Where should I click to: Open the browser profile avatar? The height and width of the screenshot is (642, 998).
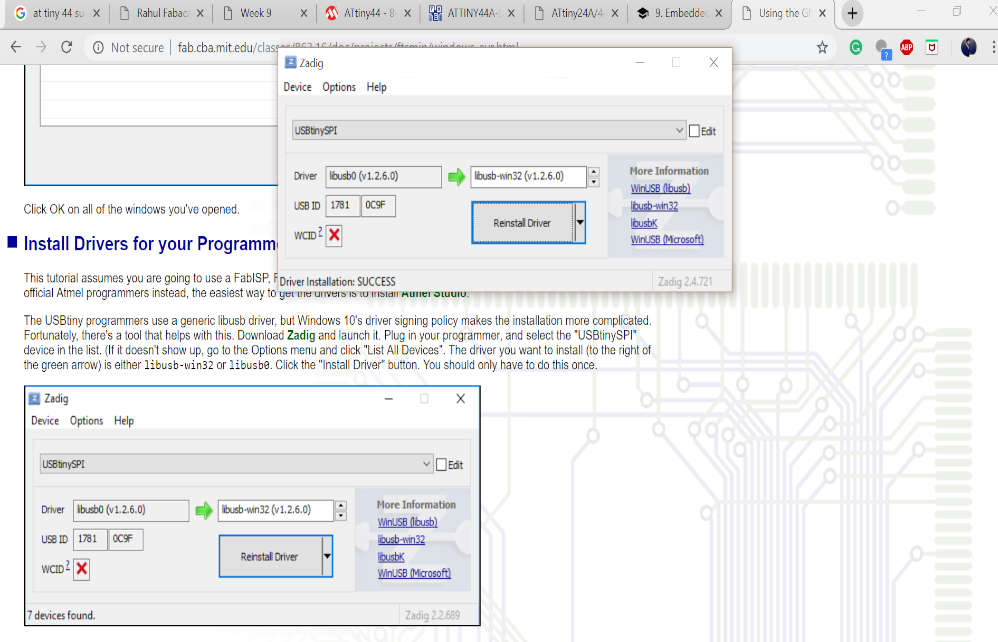969,47
